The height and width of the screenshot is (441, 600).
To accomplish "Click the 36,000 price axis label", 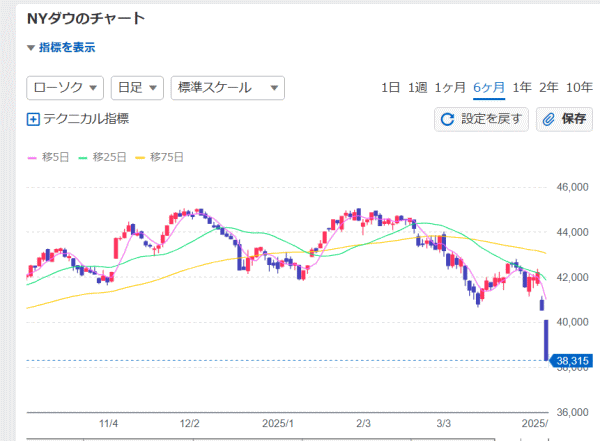I will (572, 413).
